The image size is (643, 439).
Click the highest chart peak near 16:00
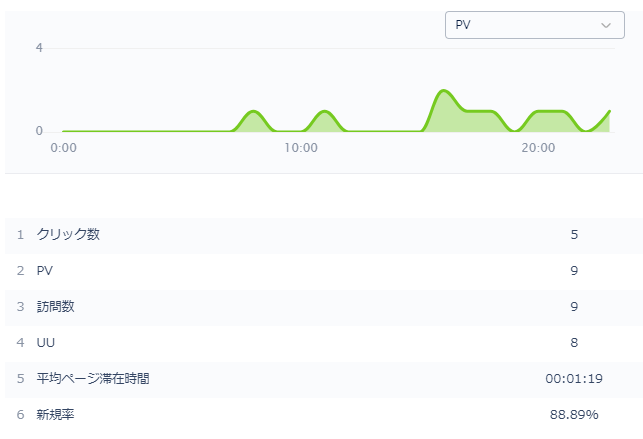tap(443, 91)
